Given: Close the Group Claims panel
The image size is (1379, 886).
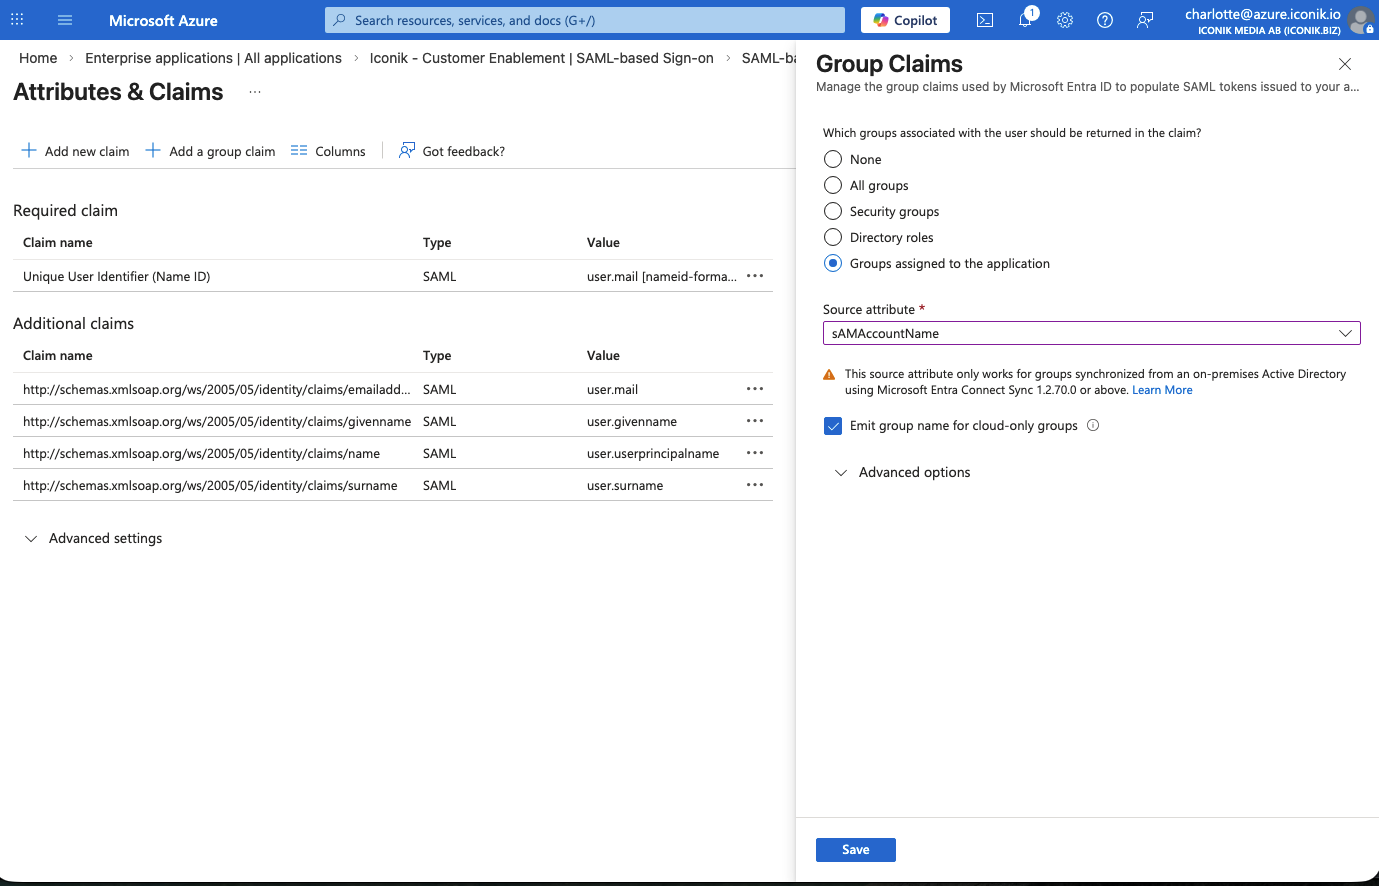Looking at the screenshot, I should tap(1345, 64).
